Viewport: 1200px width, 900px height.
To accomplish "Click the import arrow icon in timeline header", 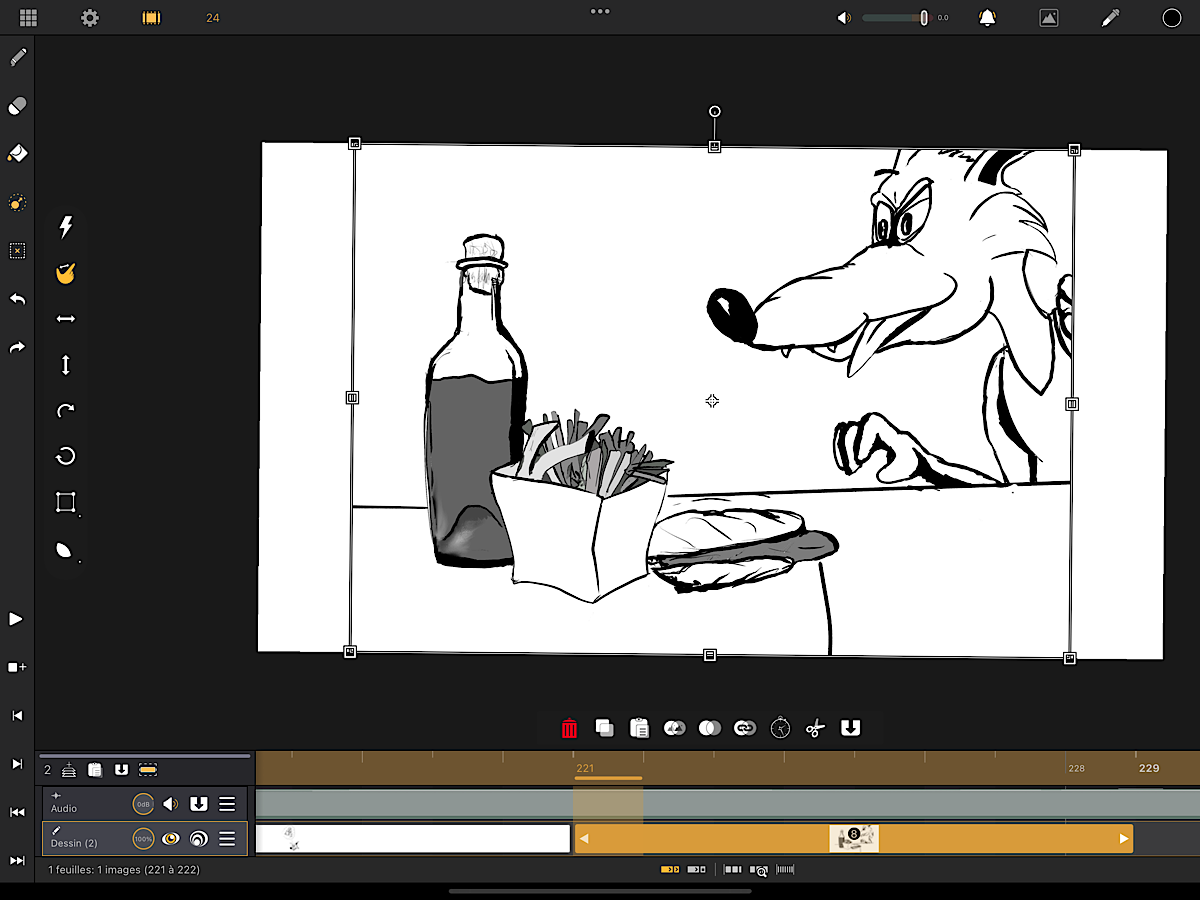I will (121, 770).
